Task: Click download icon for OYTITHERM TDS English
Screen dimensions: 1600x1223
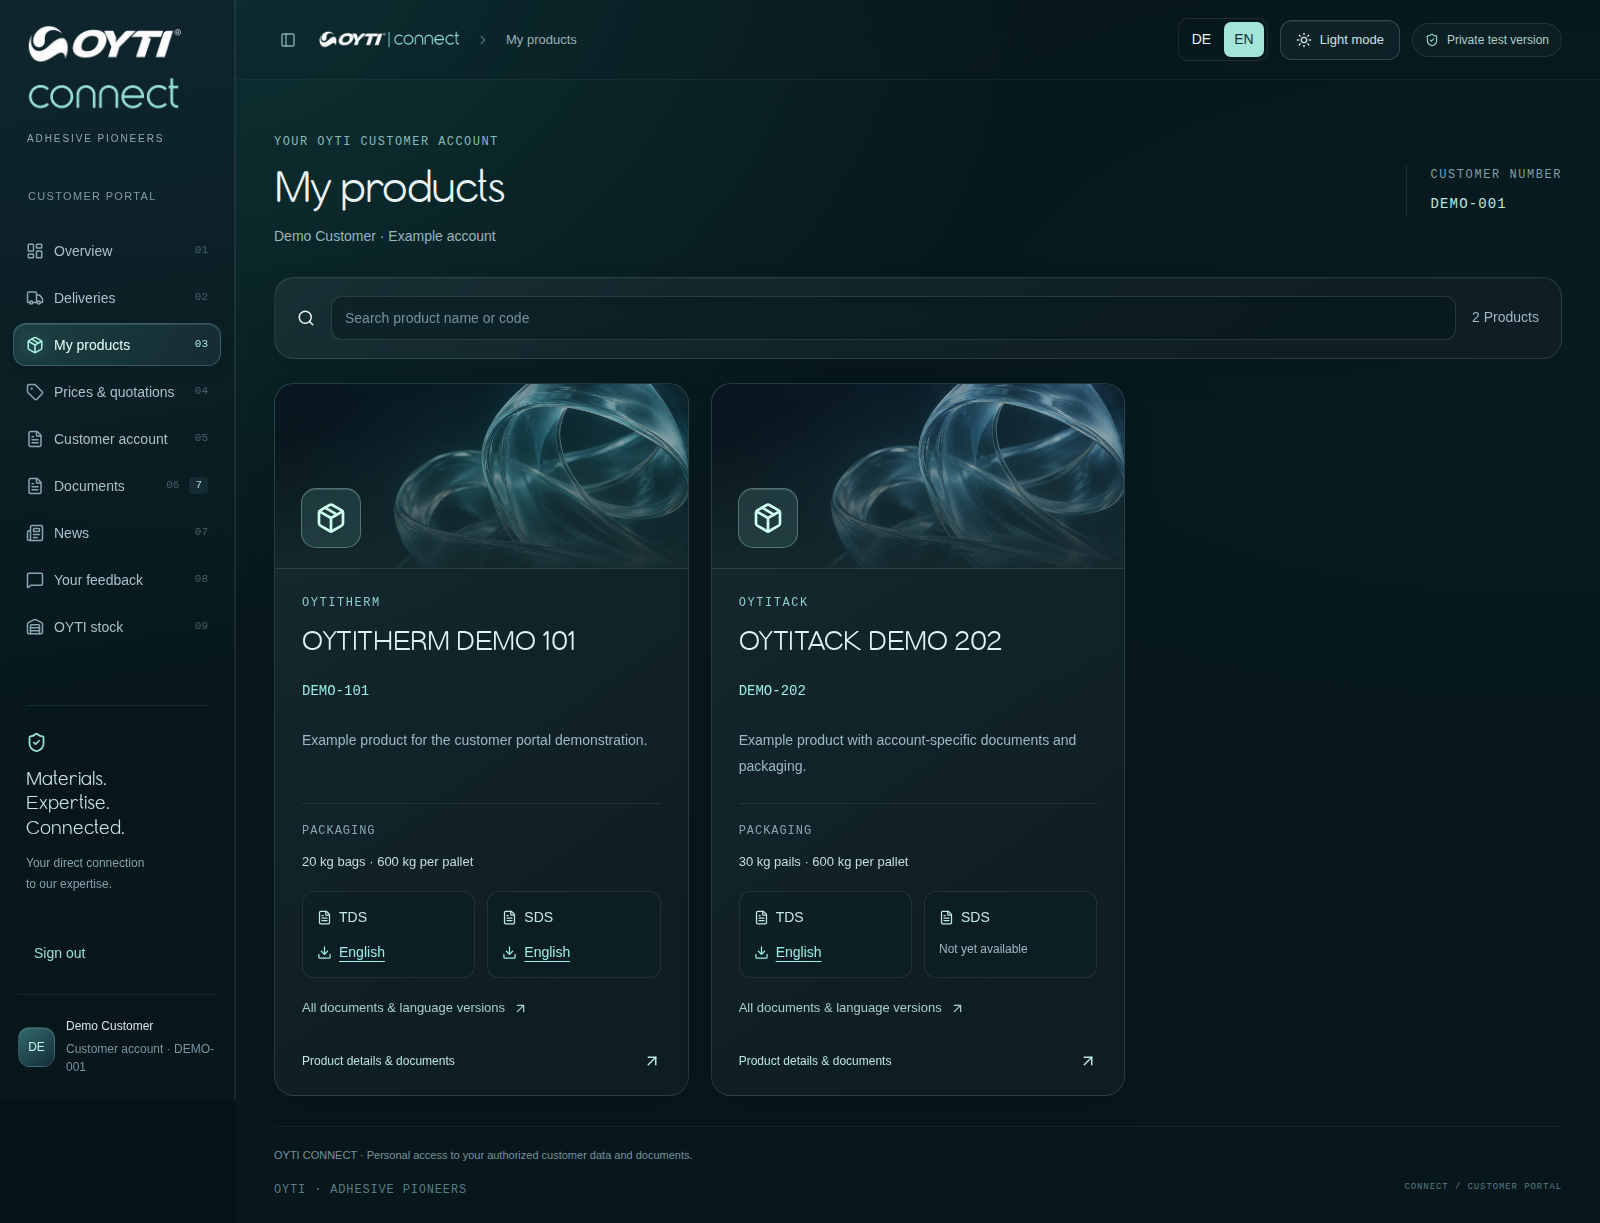Action: point(324,953)
